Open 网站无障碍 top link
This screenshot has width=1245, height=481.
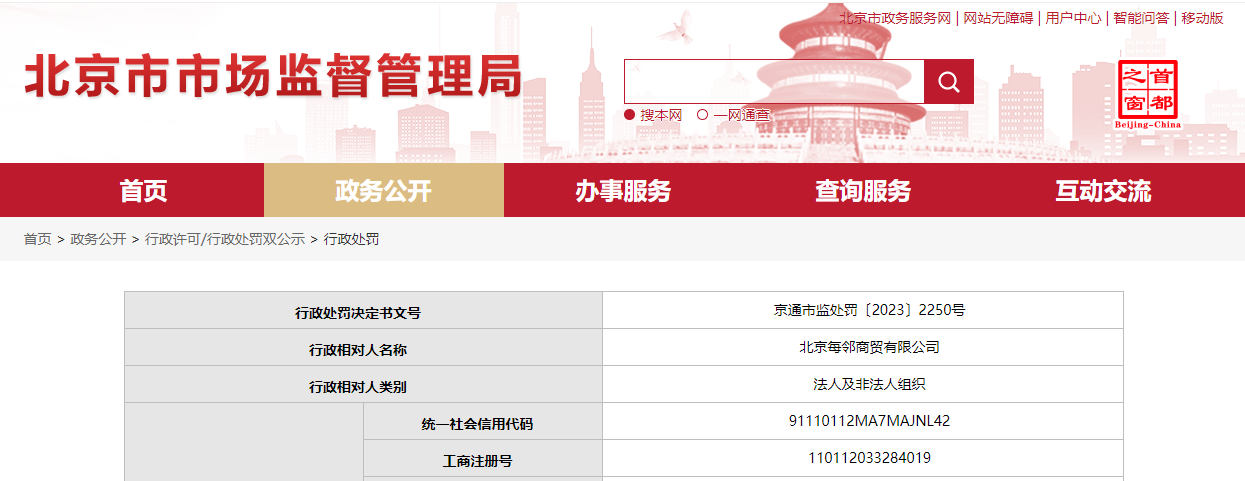coord(998,18)
